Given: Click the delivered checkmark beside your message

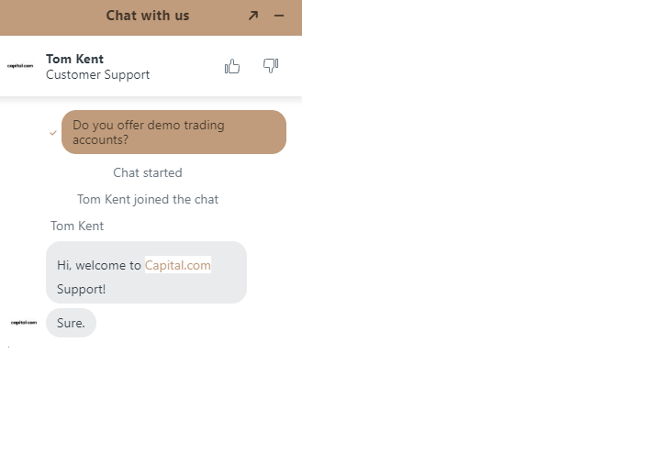Looking at the screenshot, I should coord(53,133).
